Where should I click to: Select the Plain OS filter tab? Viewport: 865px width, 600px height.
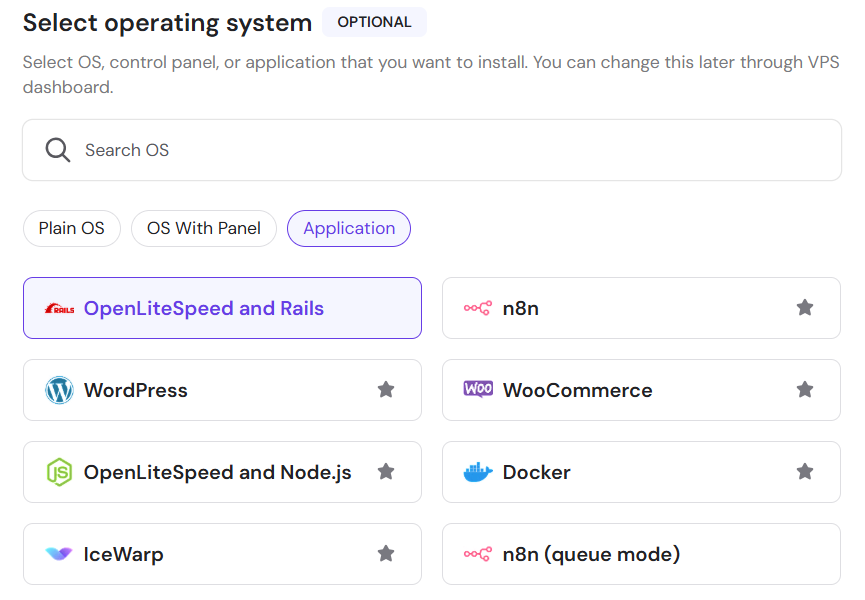pos(72,228)
